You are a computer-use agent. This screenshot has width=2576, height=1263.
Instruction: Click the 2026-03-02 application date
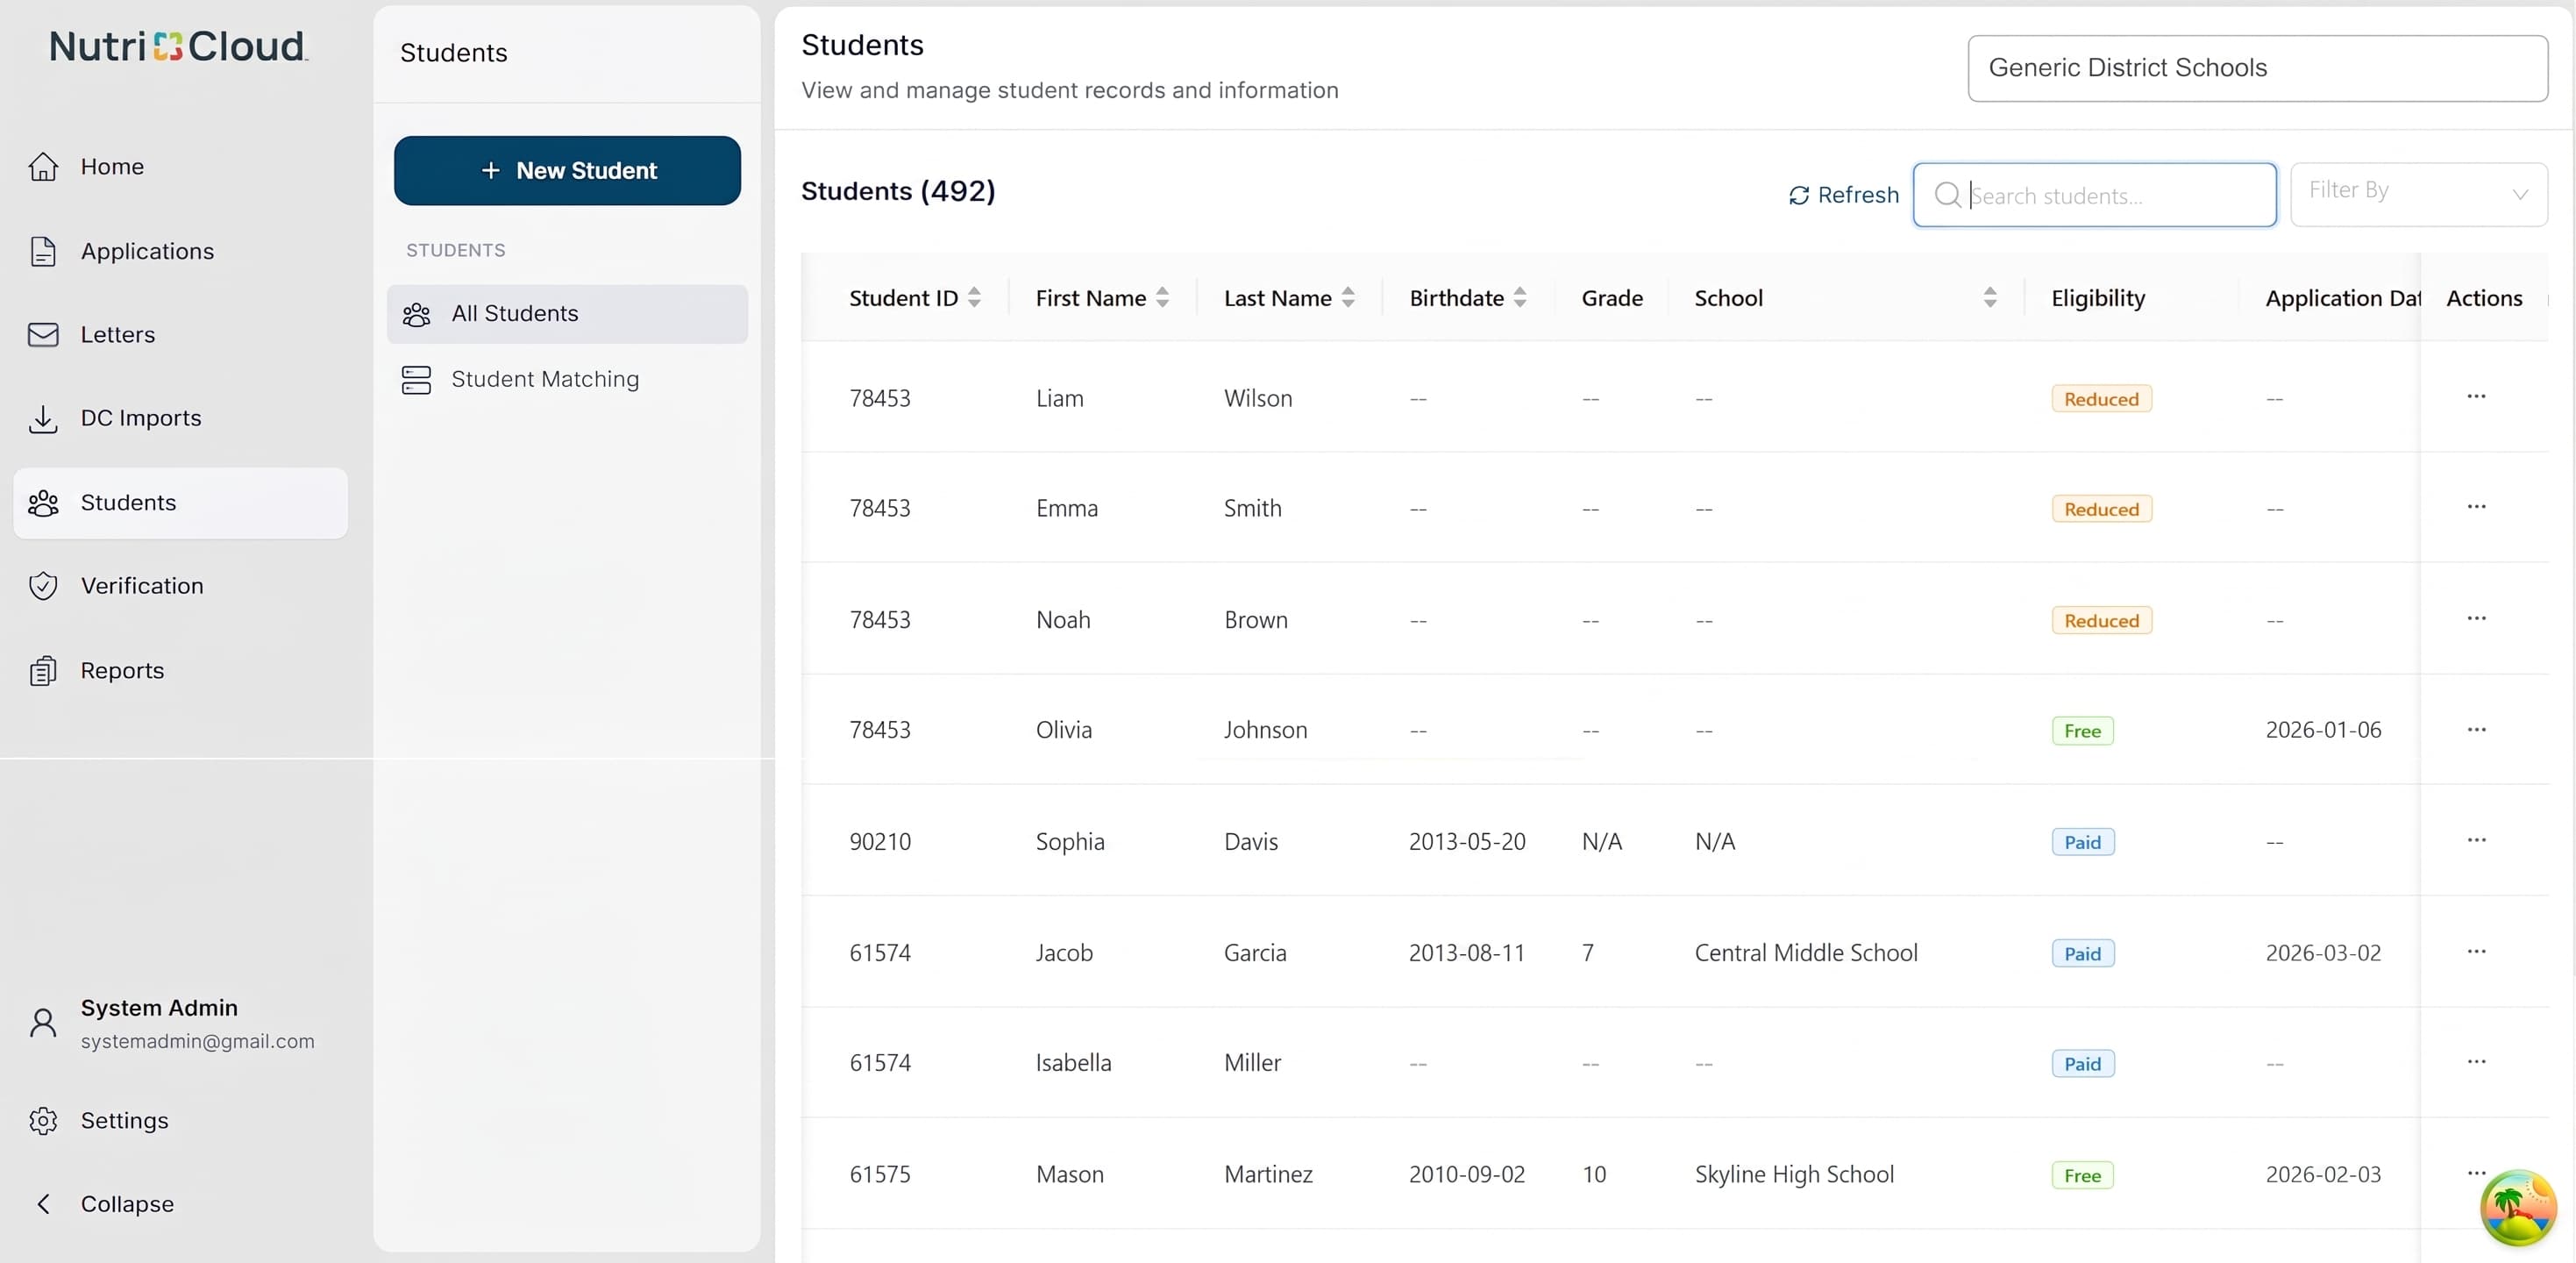click(2323, 953)
